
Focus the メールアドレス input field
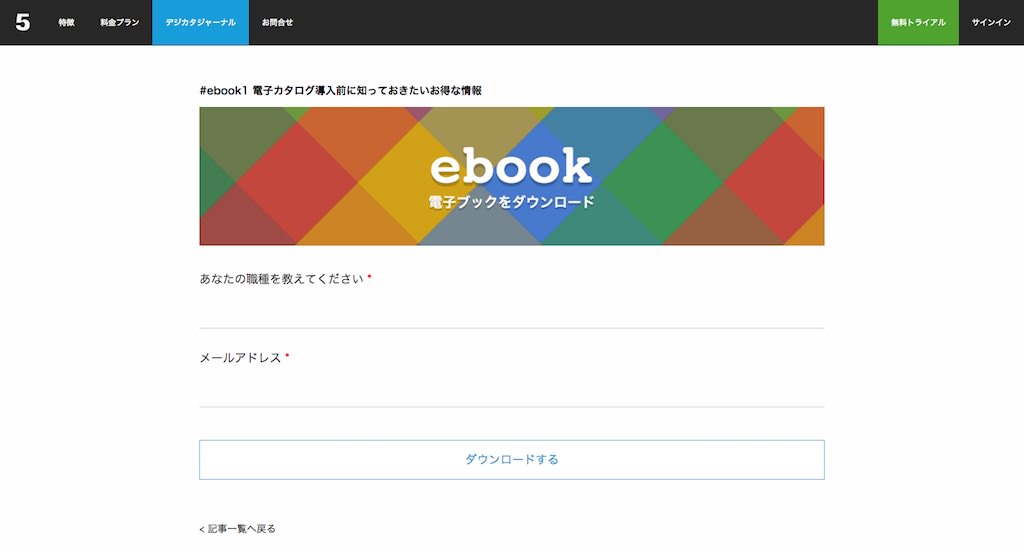[512, 390]
